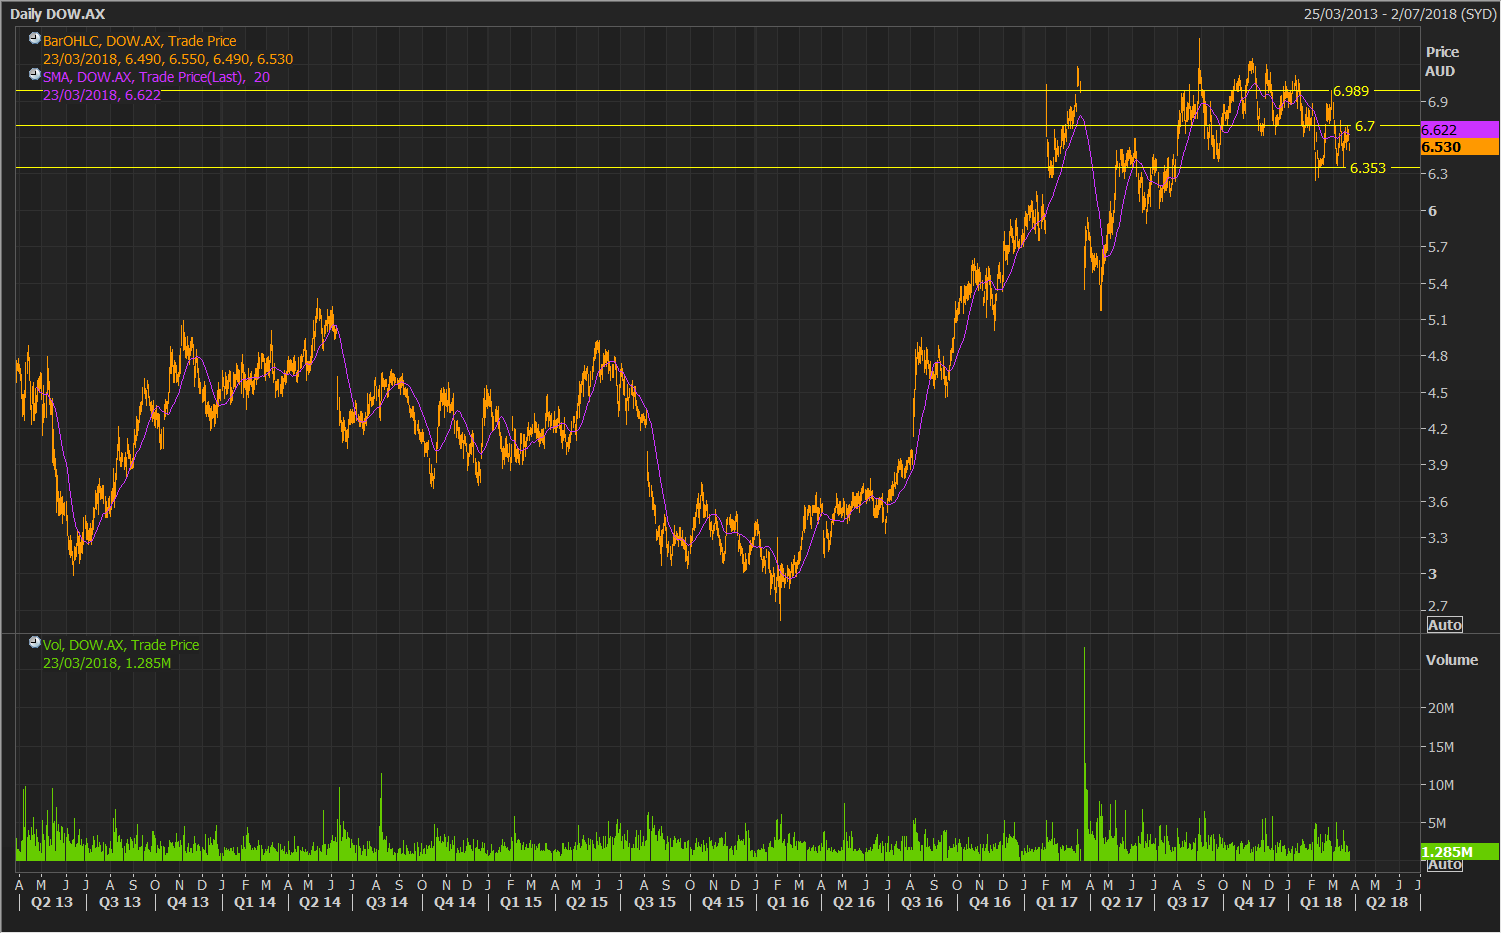Viewport: 1502px width, 934px height.
Task: Click the Volume axis header
Action: coord(1451,660)
